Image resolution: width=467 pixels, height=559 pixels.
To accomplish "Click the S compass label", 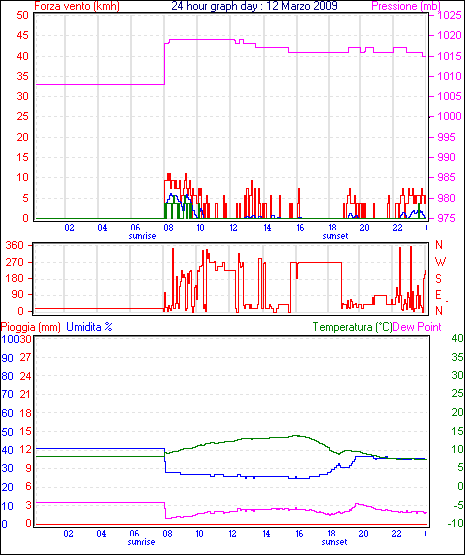I will (x=438, y=278).
